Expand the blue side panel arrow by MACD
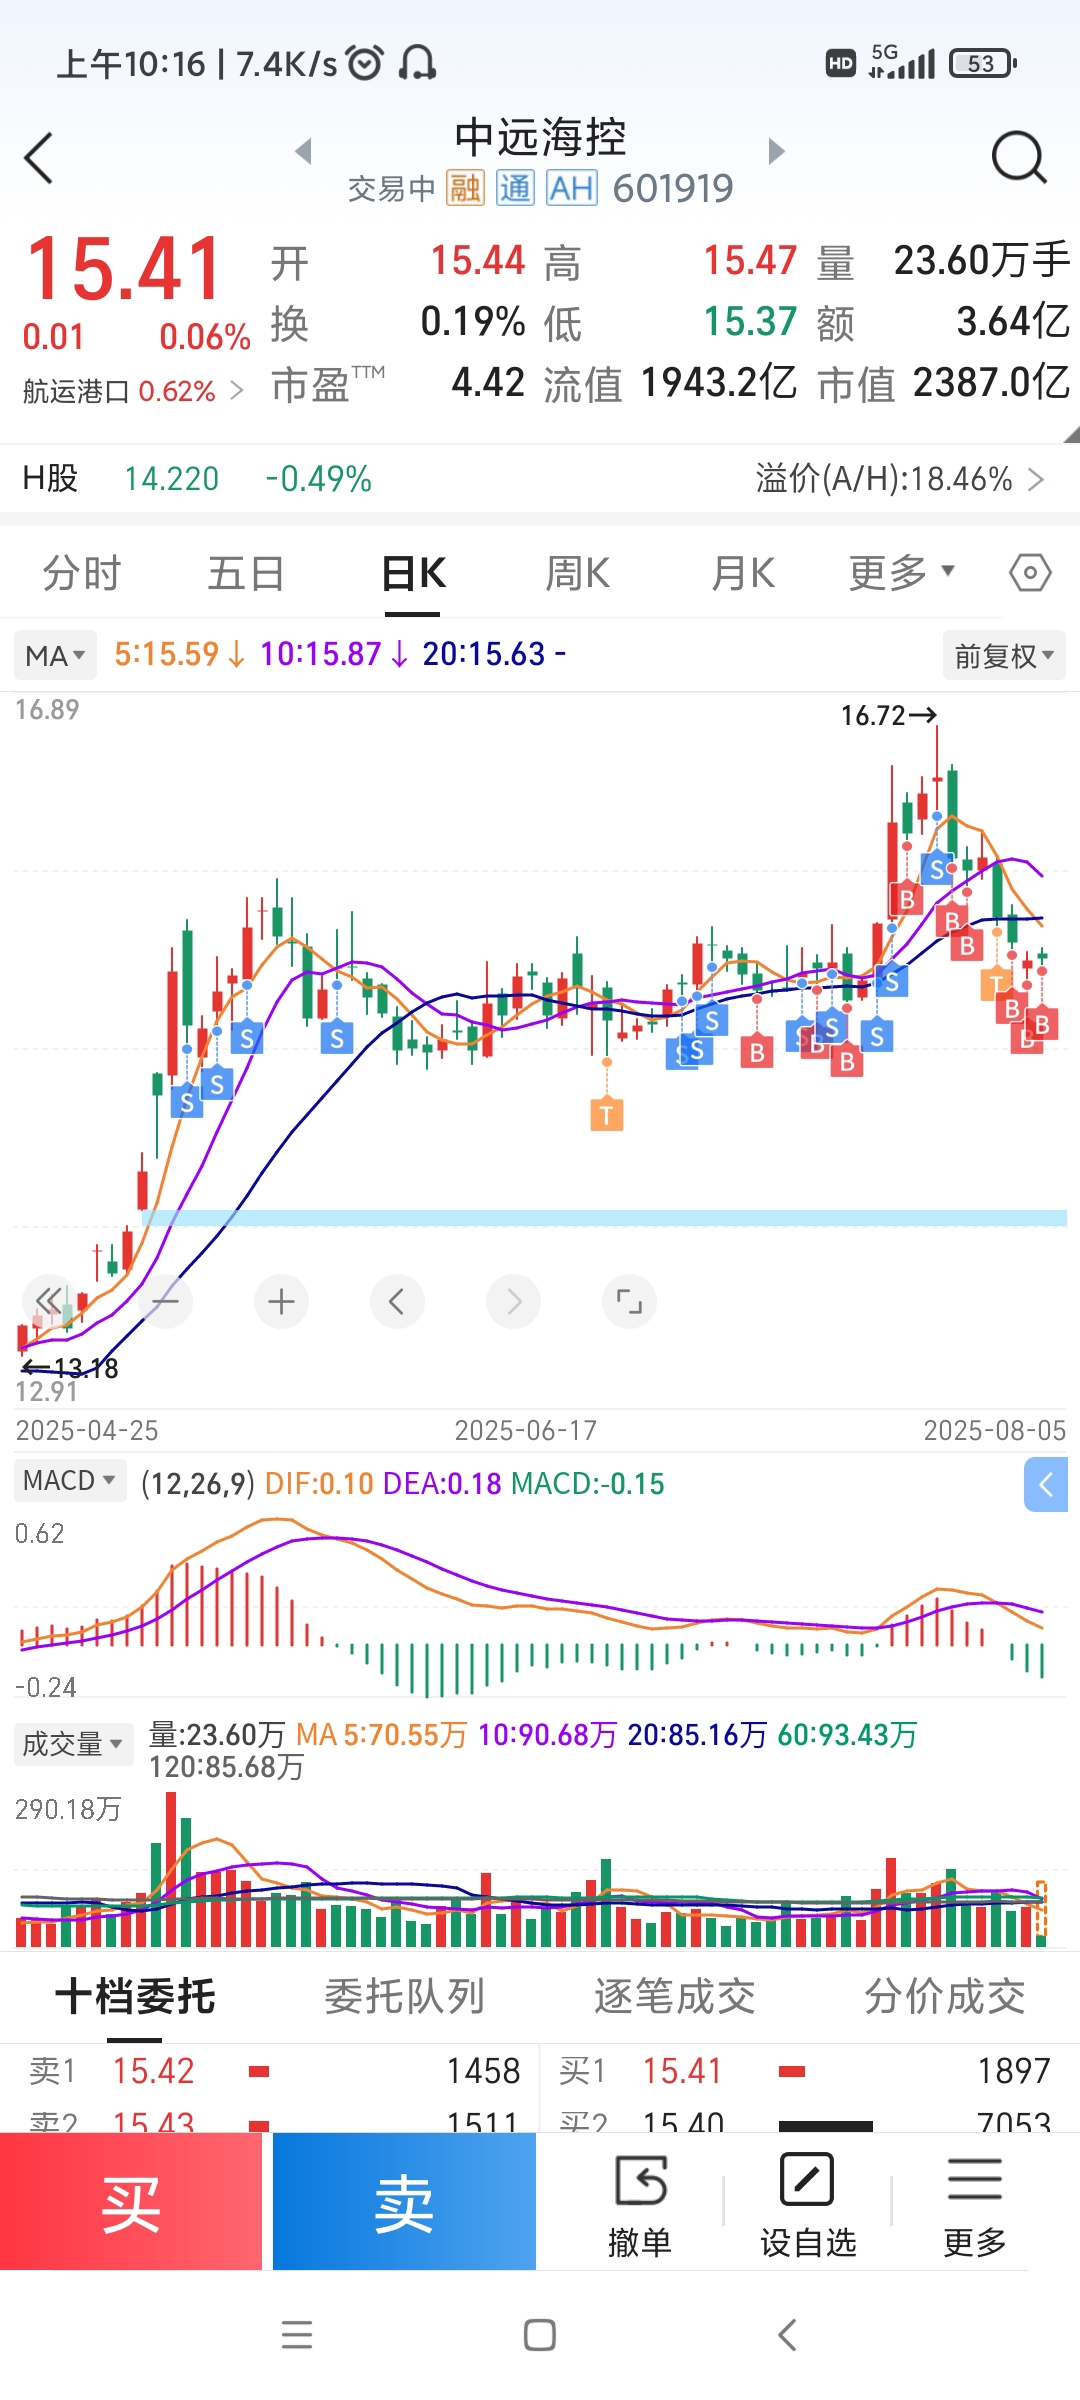1080x2400 pixels. pyautogui.click(x=1046, y=1485)
